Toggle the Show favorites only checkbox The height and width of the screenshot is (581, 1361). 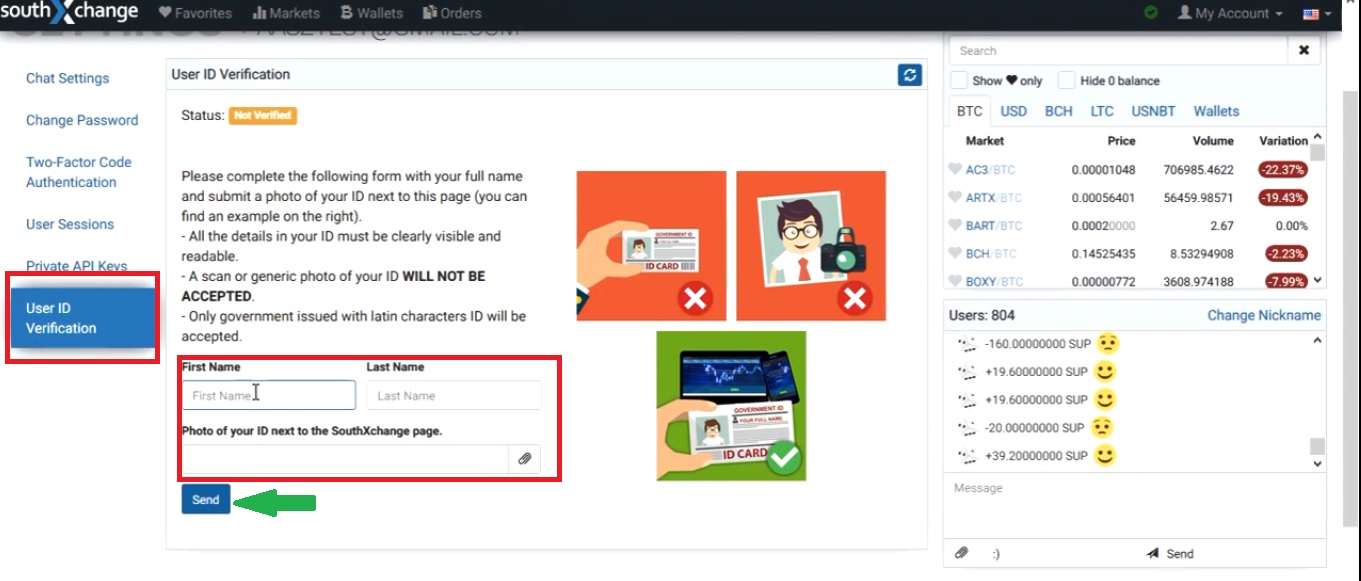click(959, 80)
